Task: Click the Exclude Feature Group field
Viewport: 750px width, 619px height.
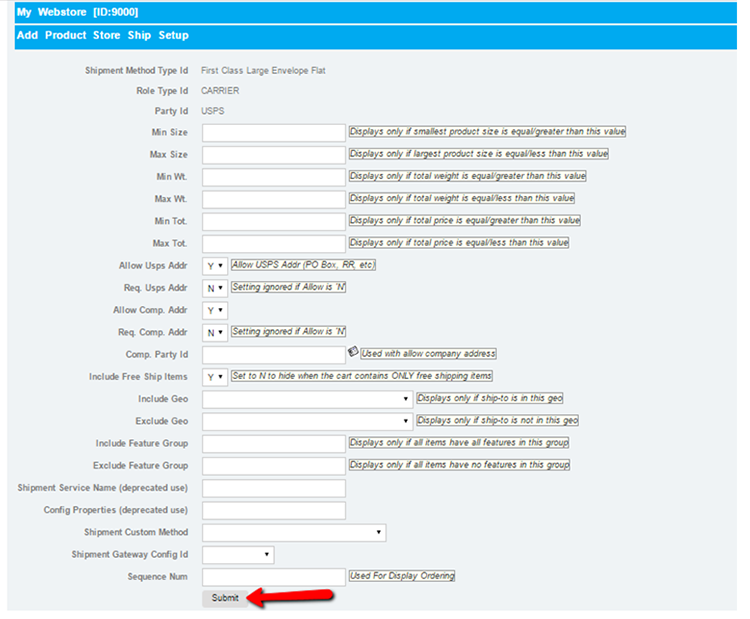Action: [x=274, y=466]
